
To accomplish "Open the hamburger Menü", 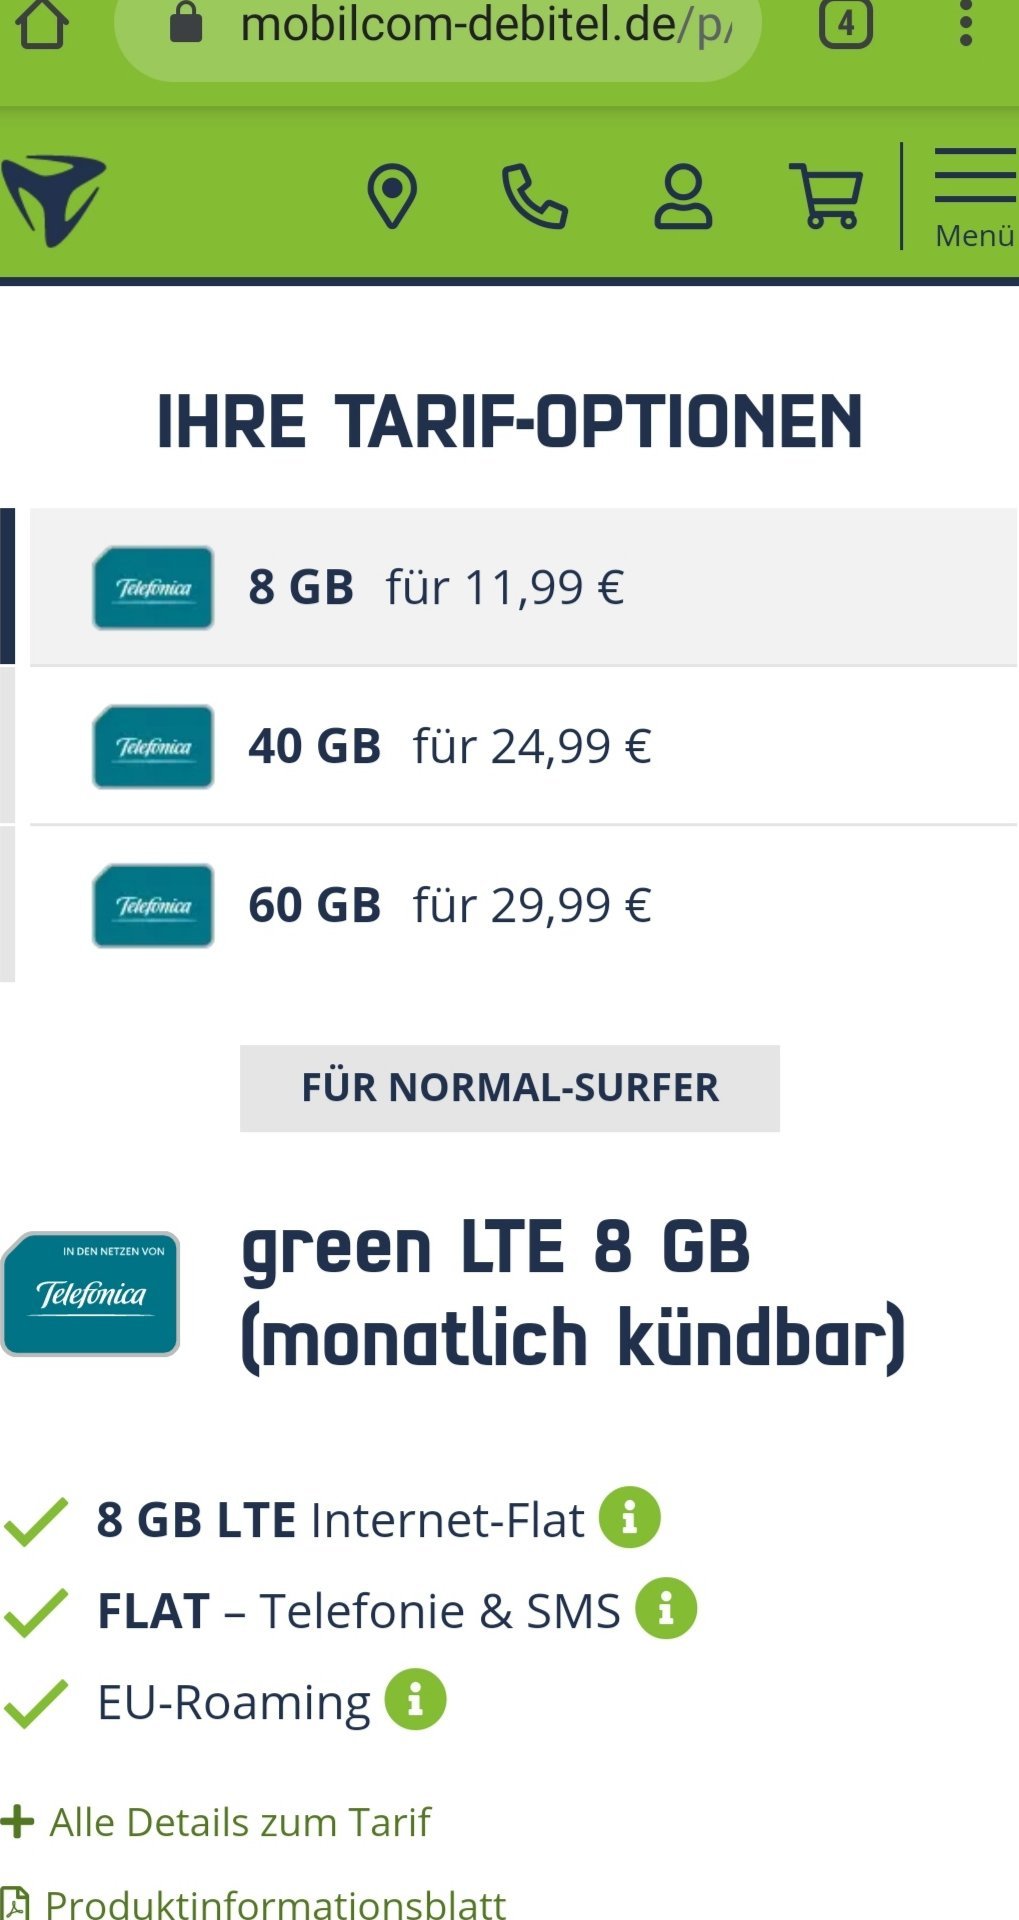I will [x=975, y=198].
